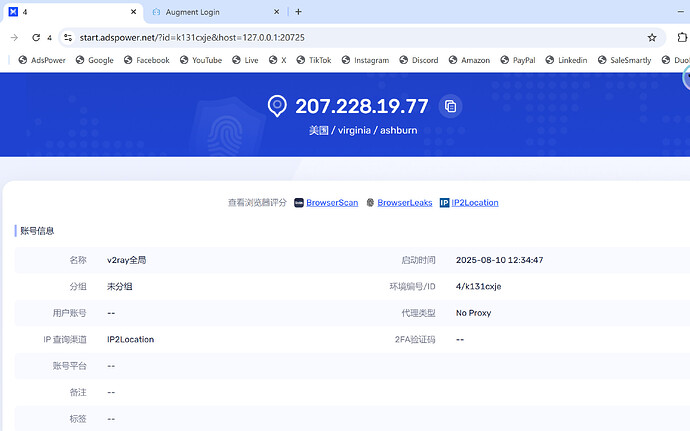690x431 pixels.
Task: Open the Facebook bookmark
Action: point(147,60)
